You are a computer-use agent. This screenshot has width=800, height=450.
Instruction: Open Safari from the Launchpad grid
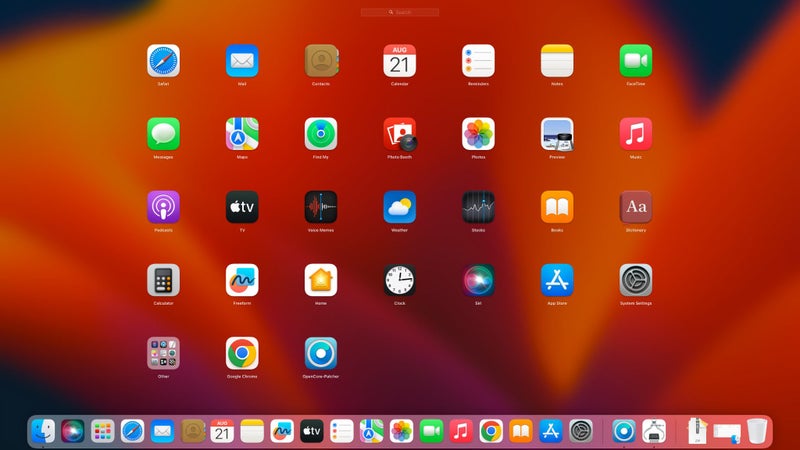[163, 61]
